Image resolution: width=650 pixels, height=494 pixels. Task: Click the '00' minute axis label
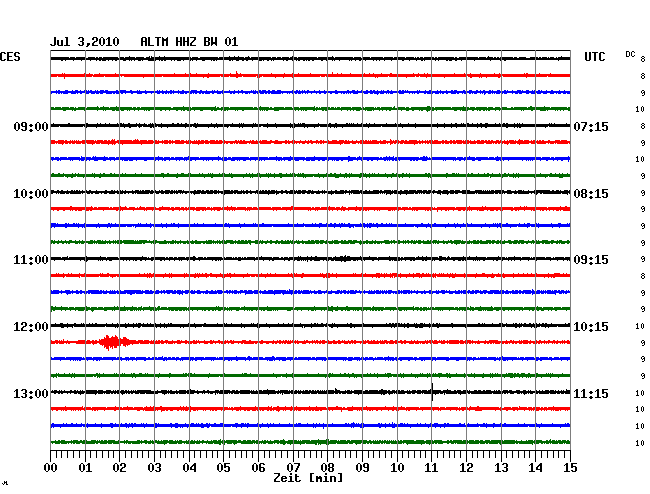(51, 467)
